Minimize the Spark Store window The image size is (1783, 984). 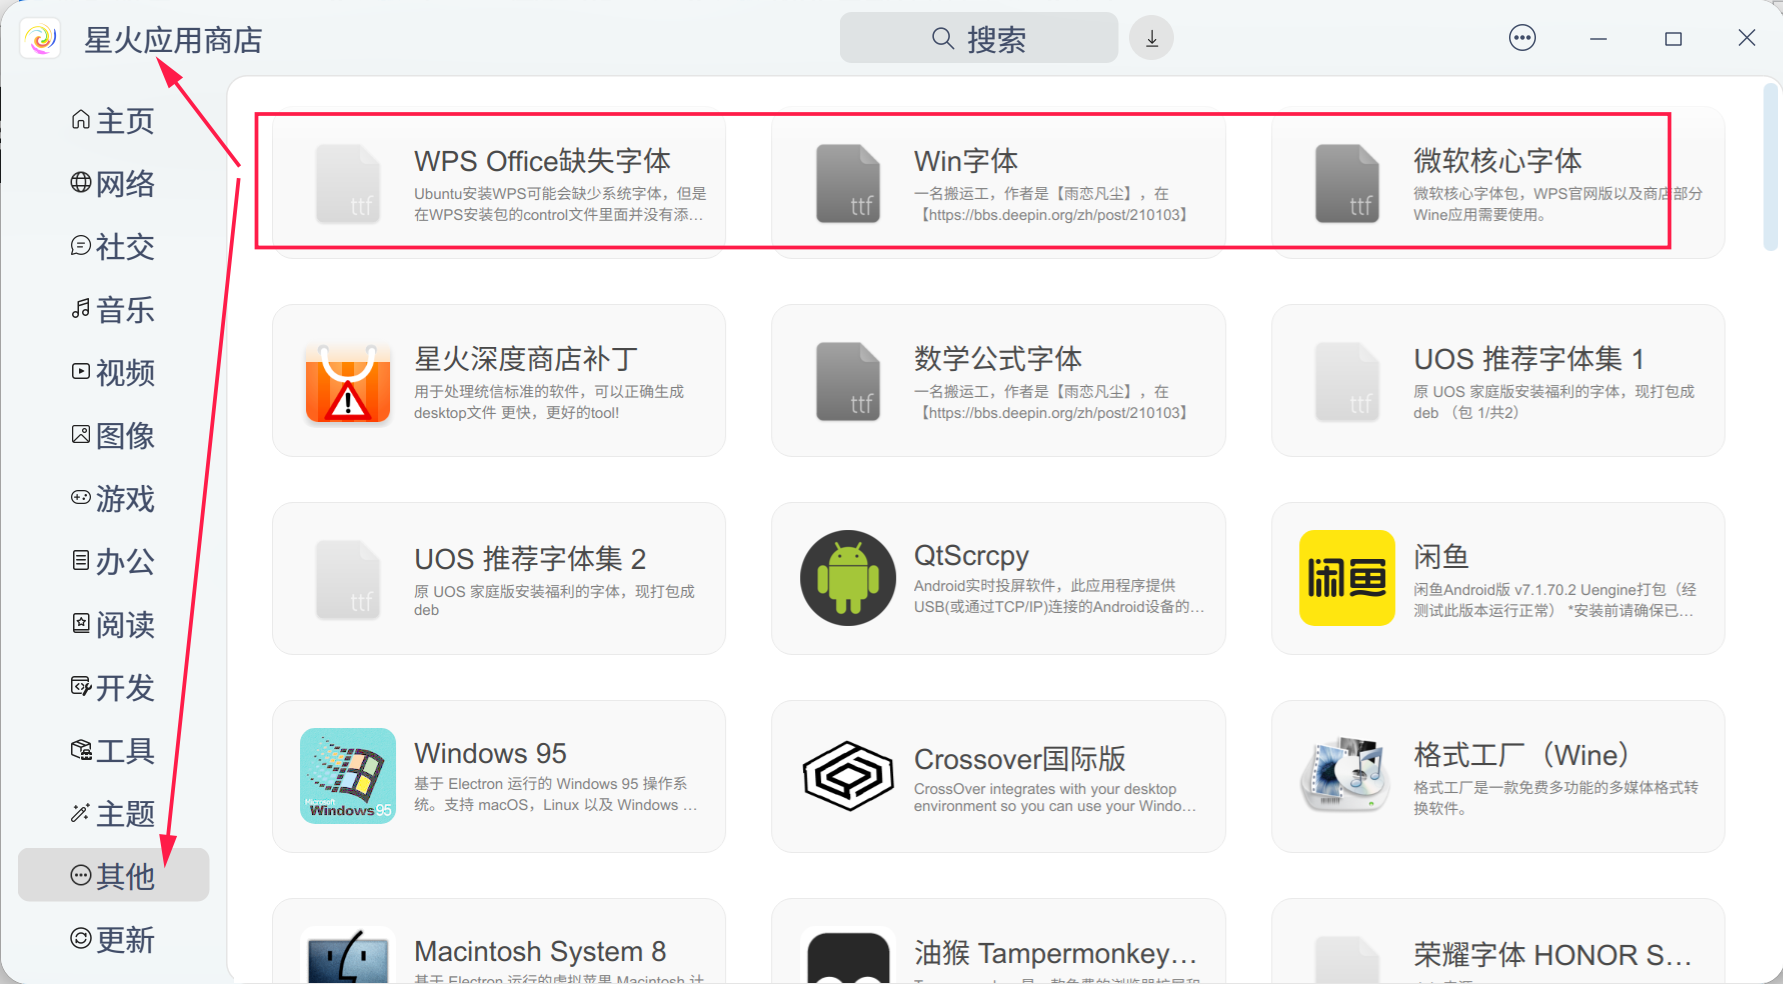(x=1598, y=39)
